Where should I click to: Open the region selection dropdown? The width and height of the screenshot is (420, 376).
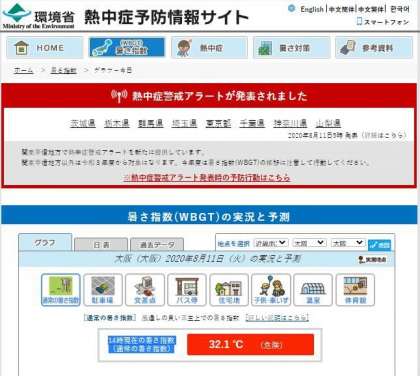[x=271, y=243]
